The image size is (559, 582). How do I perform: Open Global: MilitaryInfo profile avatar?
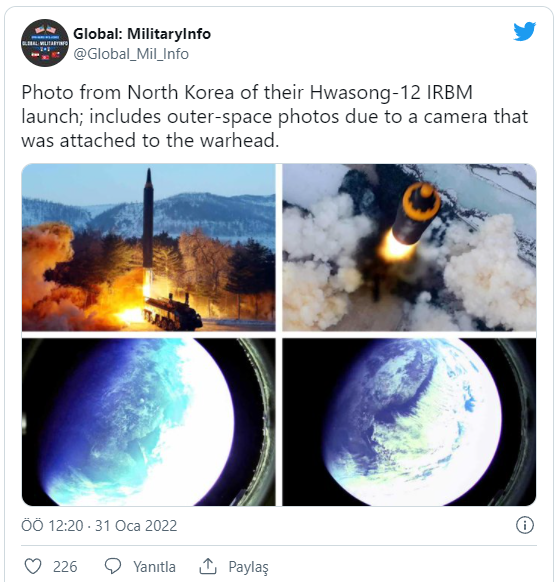tap(45, 43)
